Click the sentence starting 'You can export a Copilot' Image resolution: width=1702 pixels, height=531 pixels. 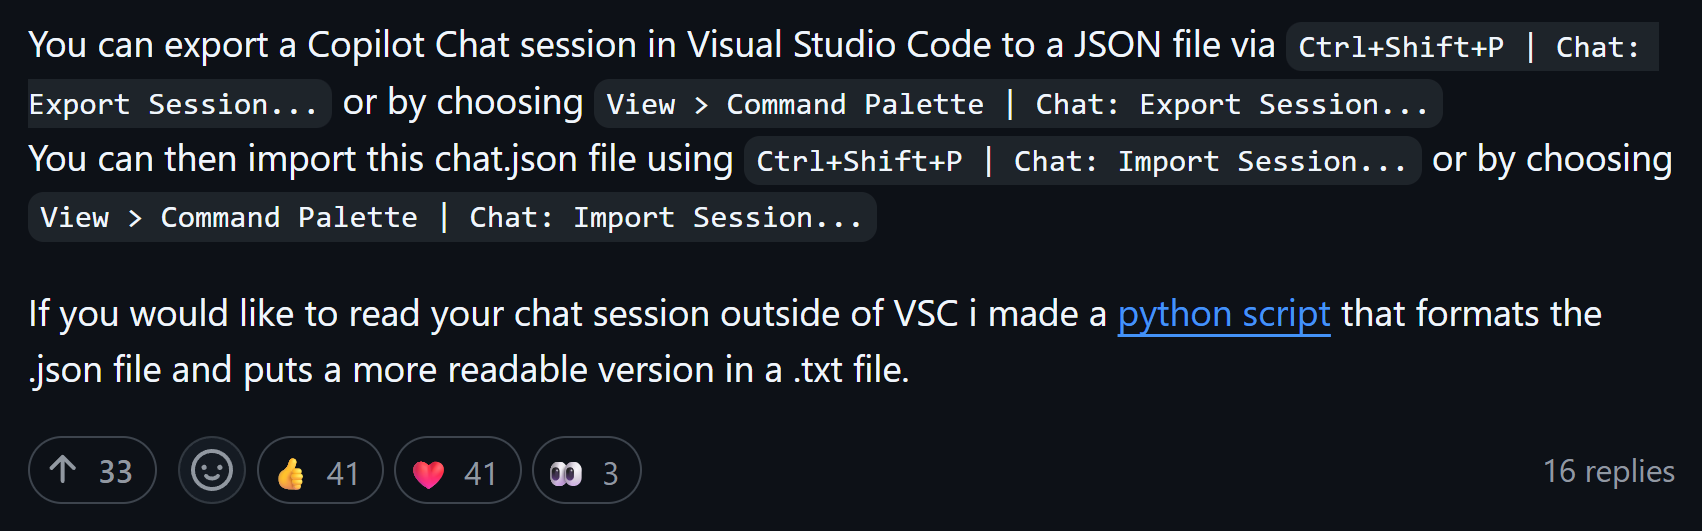pos(652,46)
